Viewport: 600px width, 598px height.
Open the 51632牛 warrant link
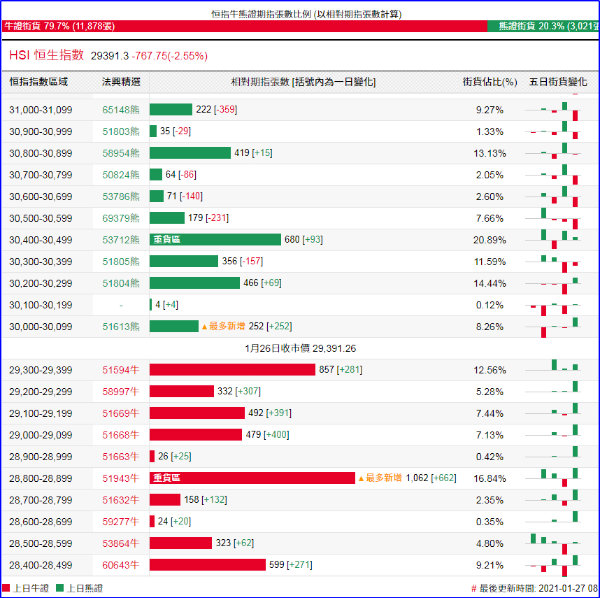pyautogui.click(x=121, y=500)
